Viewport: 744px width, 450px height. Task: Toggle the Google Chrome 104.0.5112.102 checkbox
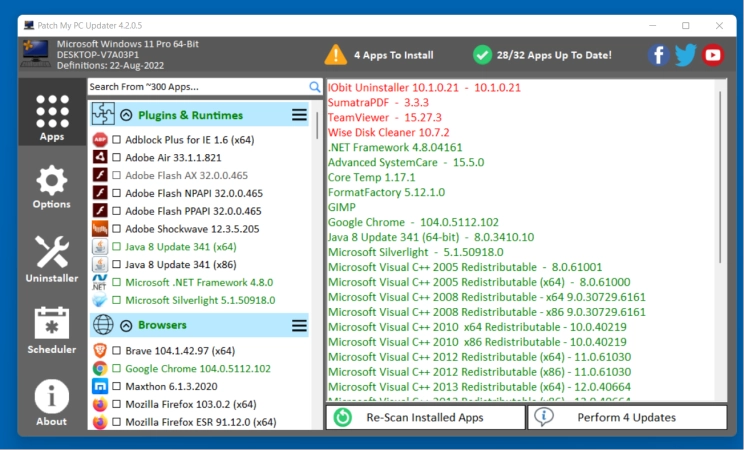(116, 368)
